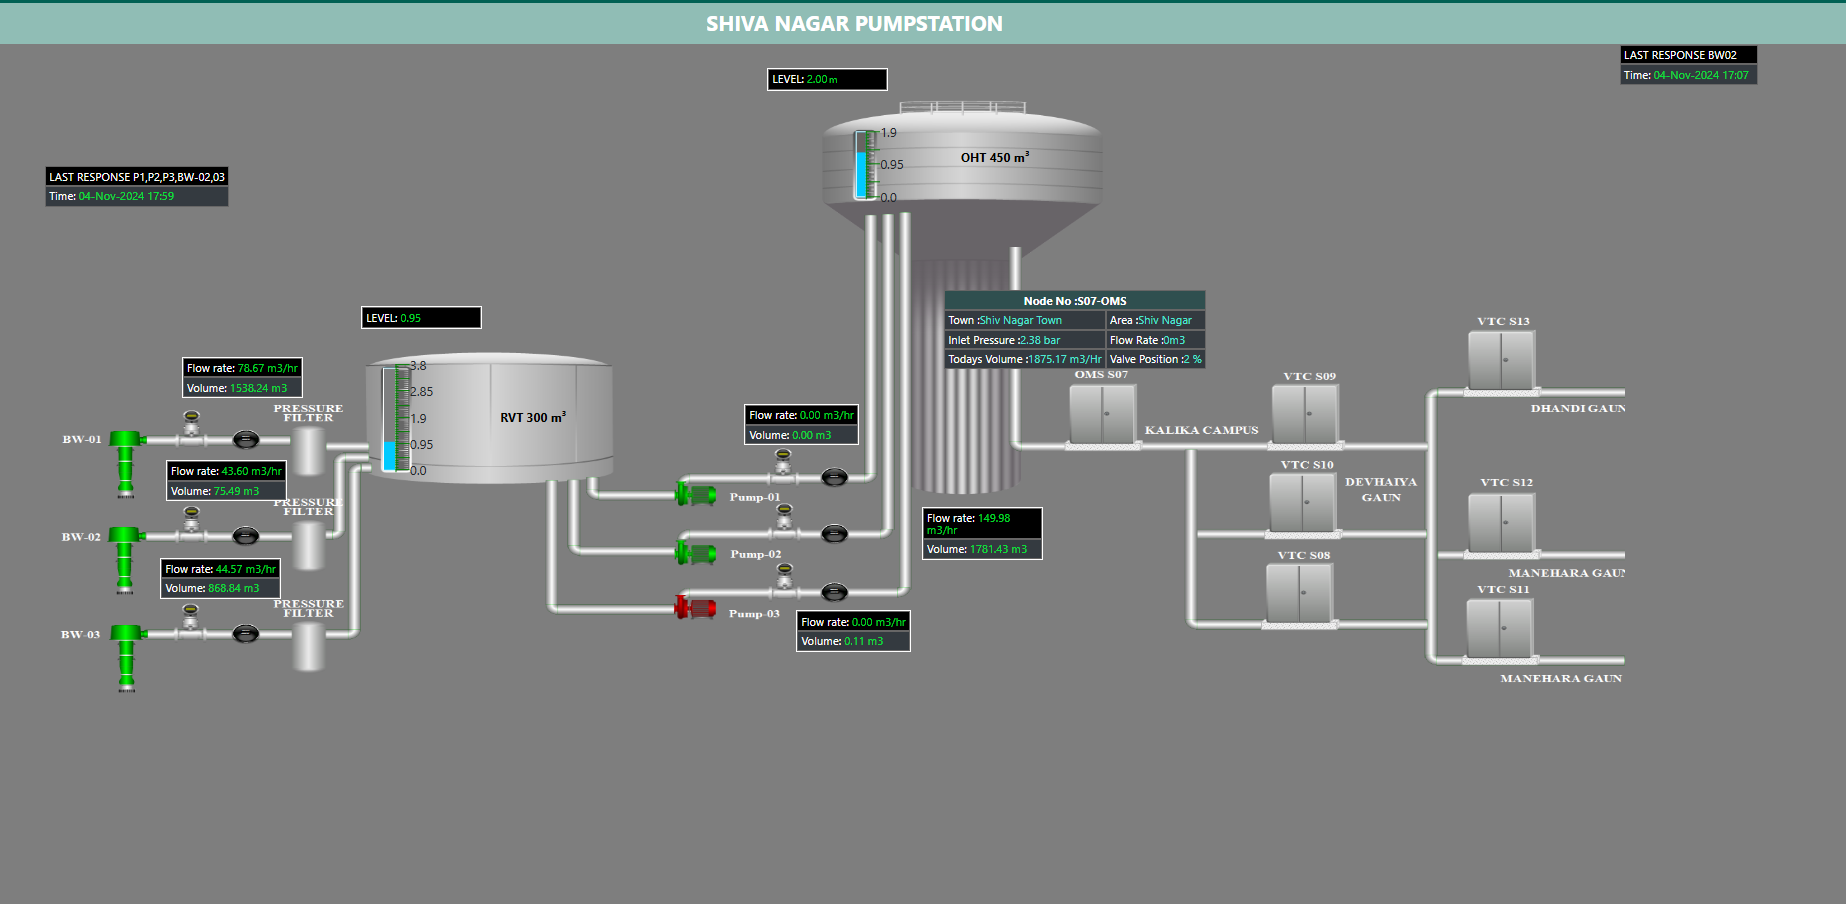Viewport: 1846px width, 904px height.
Task: Select the VTC S13 cabinet icon
Action: pyautogui.click(x=1501, y=360)
